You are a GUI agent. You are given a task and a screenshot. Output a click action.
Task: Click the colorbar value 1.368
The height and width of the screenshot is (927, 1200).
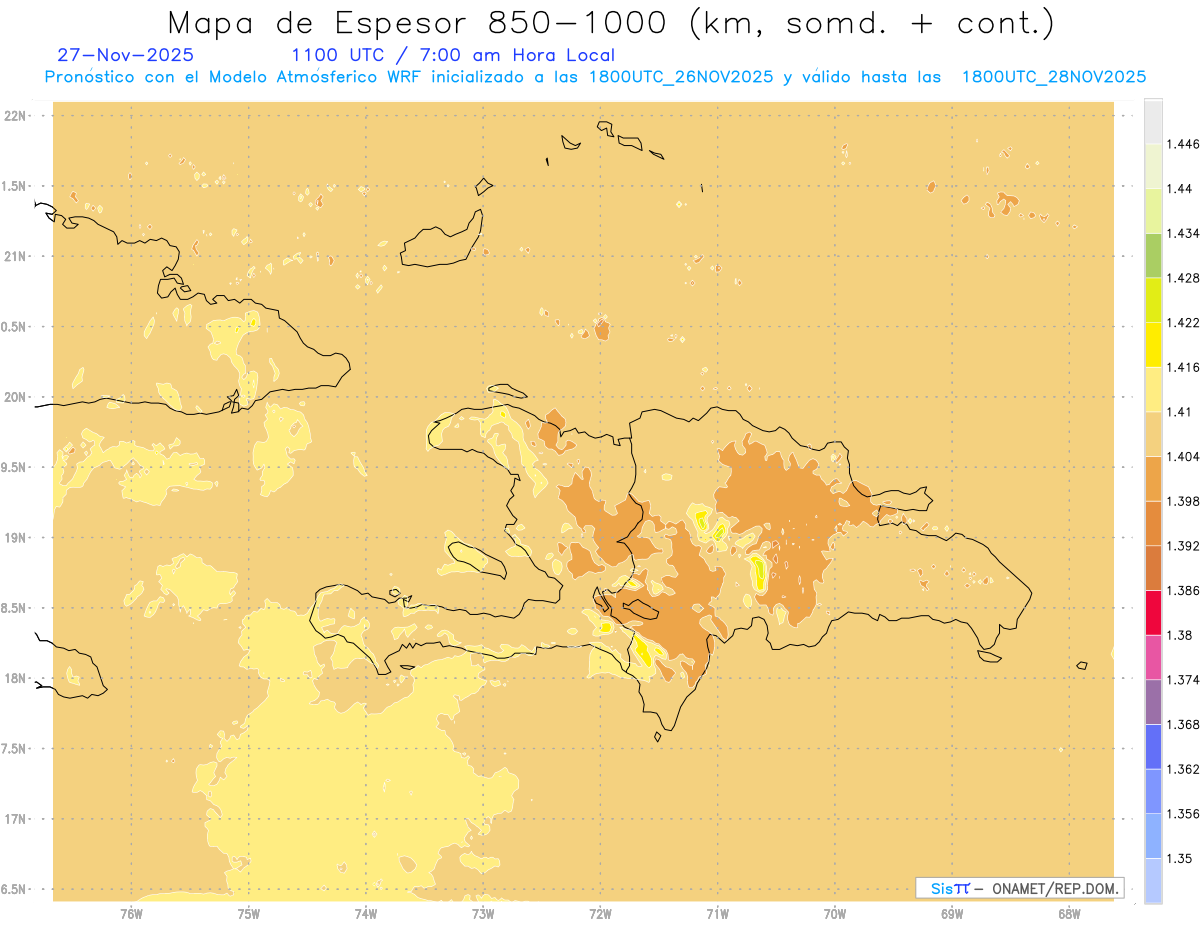pyautogui.click(x=1182, y=724)
